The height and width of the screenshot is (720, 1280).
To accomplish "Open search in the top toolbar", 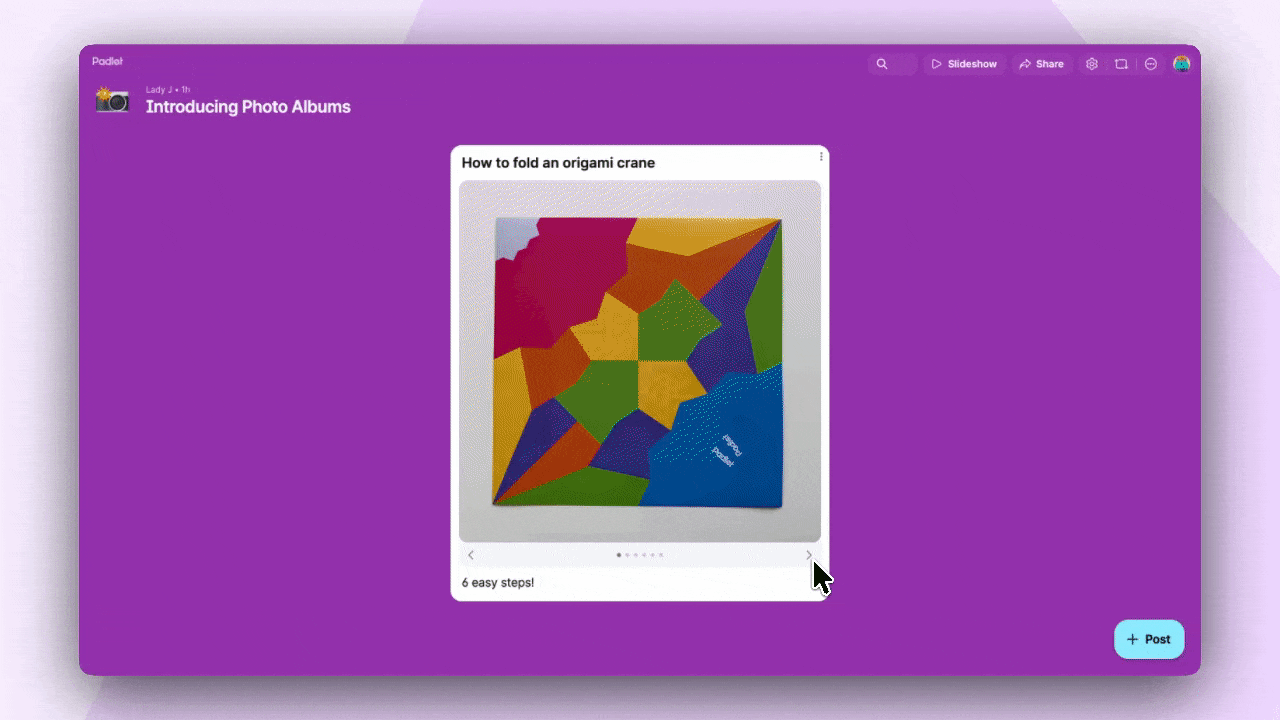I will (x=884, y=63).
